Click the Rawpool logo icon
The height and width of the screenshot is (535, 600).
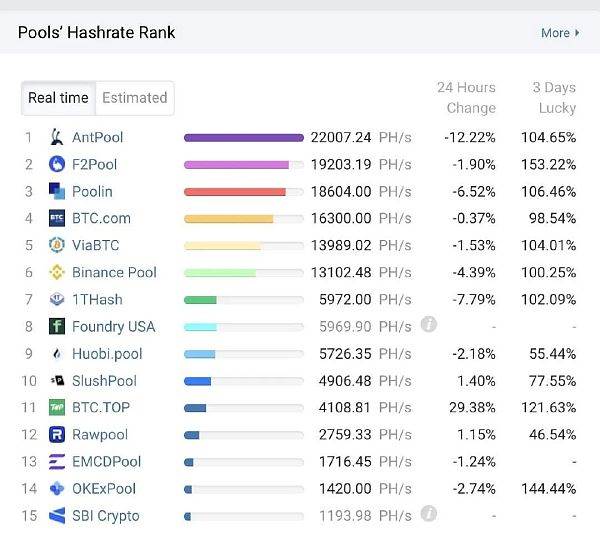coord(57,434)
